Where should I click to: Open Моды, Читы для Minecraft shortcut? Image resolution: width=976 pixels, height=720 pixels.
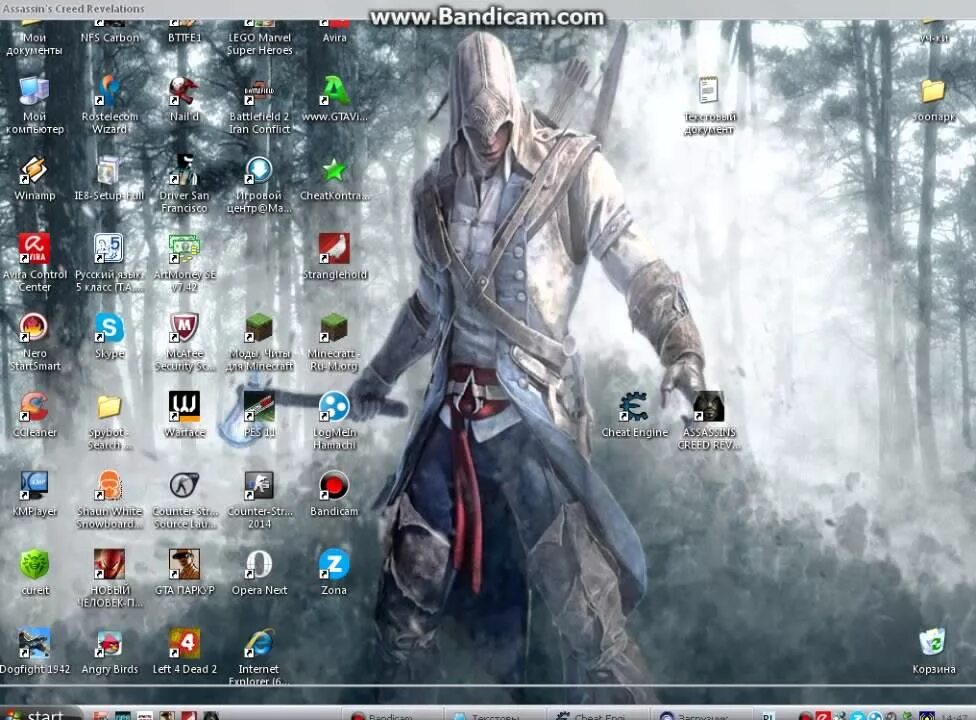pos(259,328)
